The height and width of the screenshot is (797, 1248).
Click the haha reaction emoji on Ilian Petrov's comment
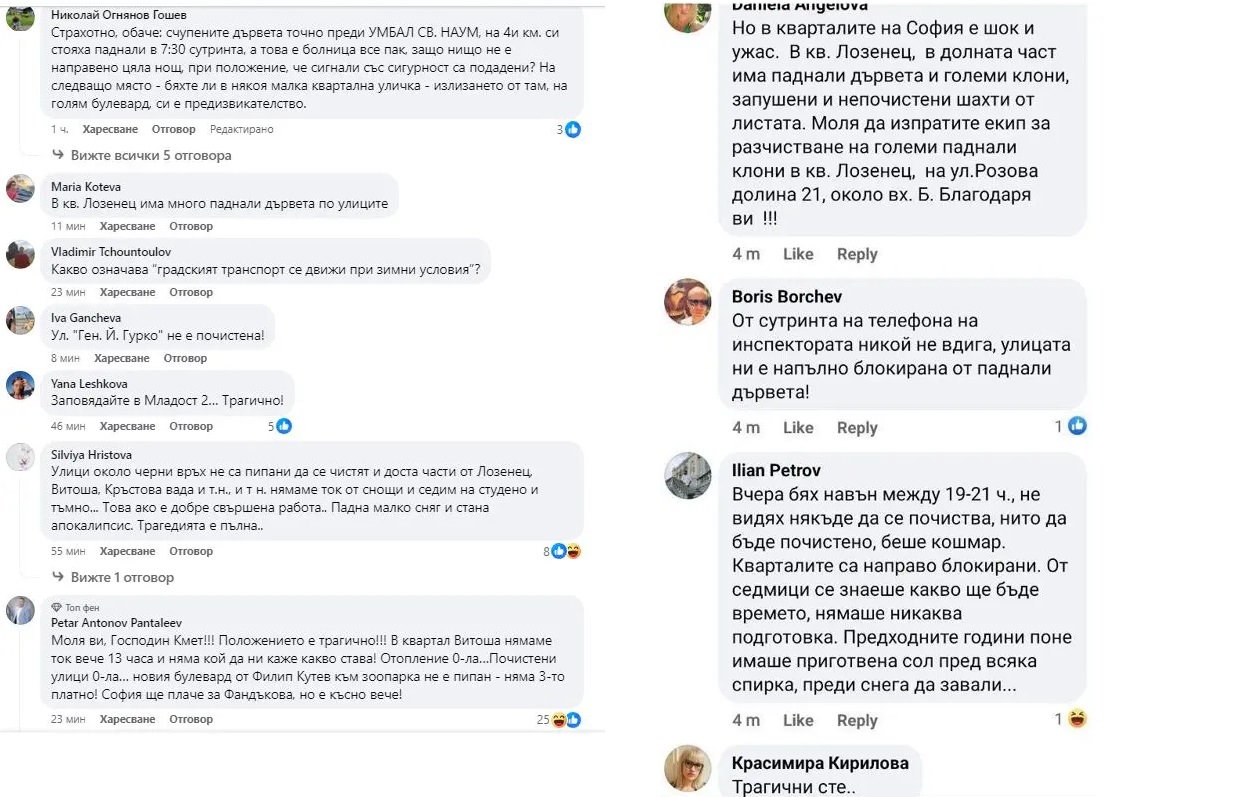[1077, 719]
